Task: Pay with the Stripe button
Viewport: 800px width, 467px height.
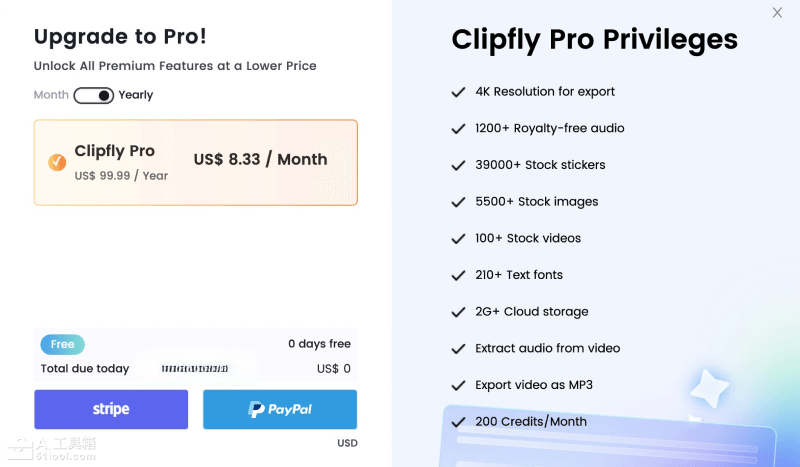Action: pyautogui.click(x=111, y=409)
